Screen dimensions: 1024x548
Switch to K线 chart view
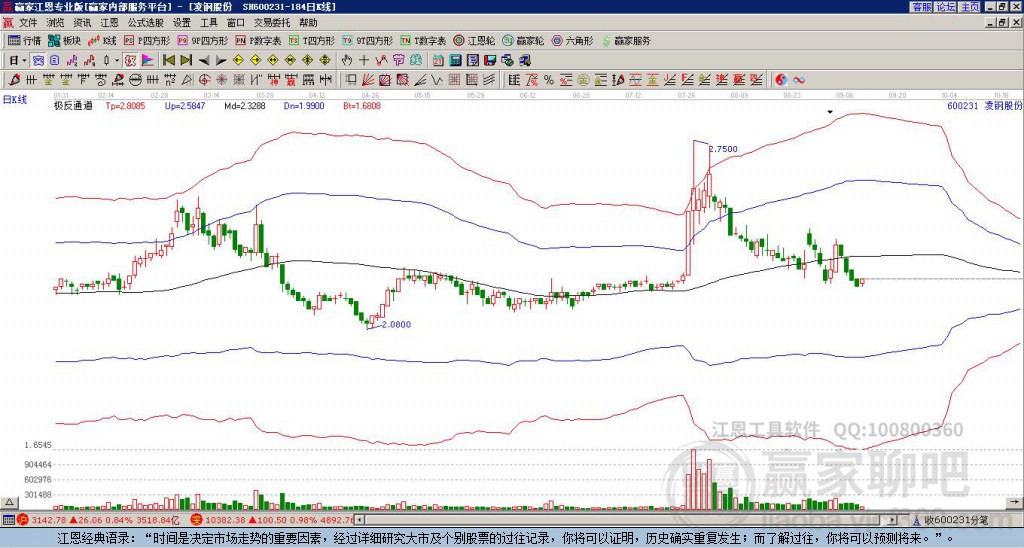[102, 40]
